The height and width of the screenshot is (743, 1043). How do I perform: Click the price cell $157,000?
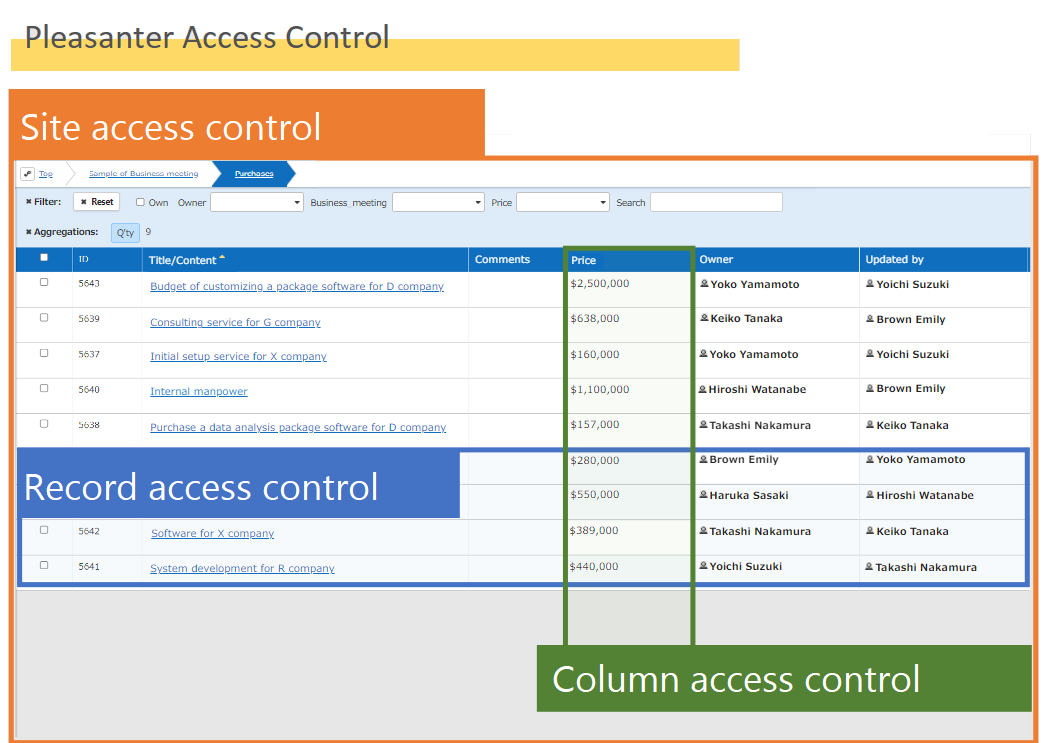[x=595, y=424]
